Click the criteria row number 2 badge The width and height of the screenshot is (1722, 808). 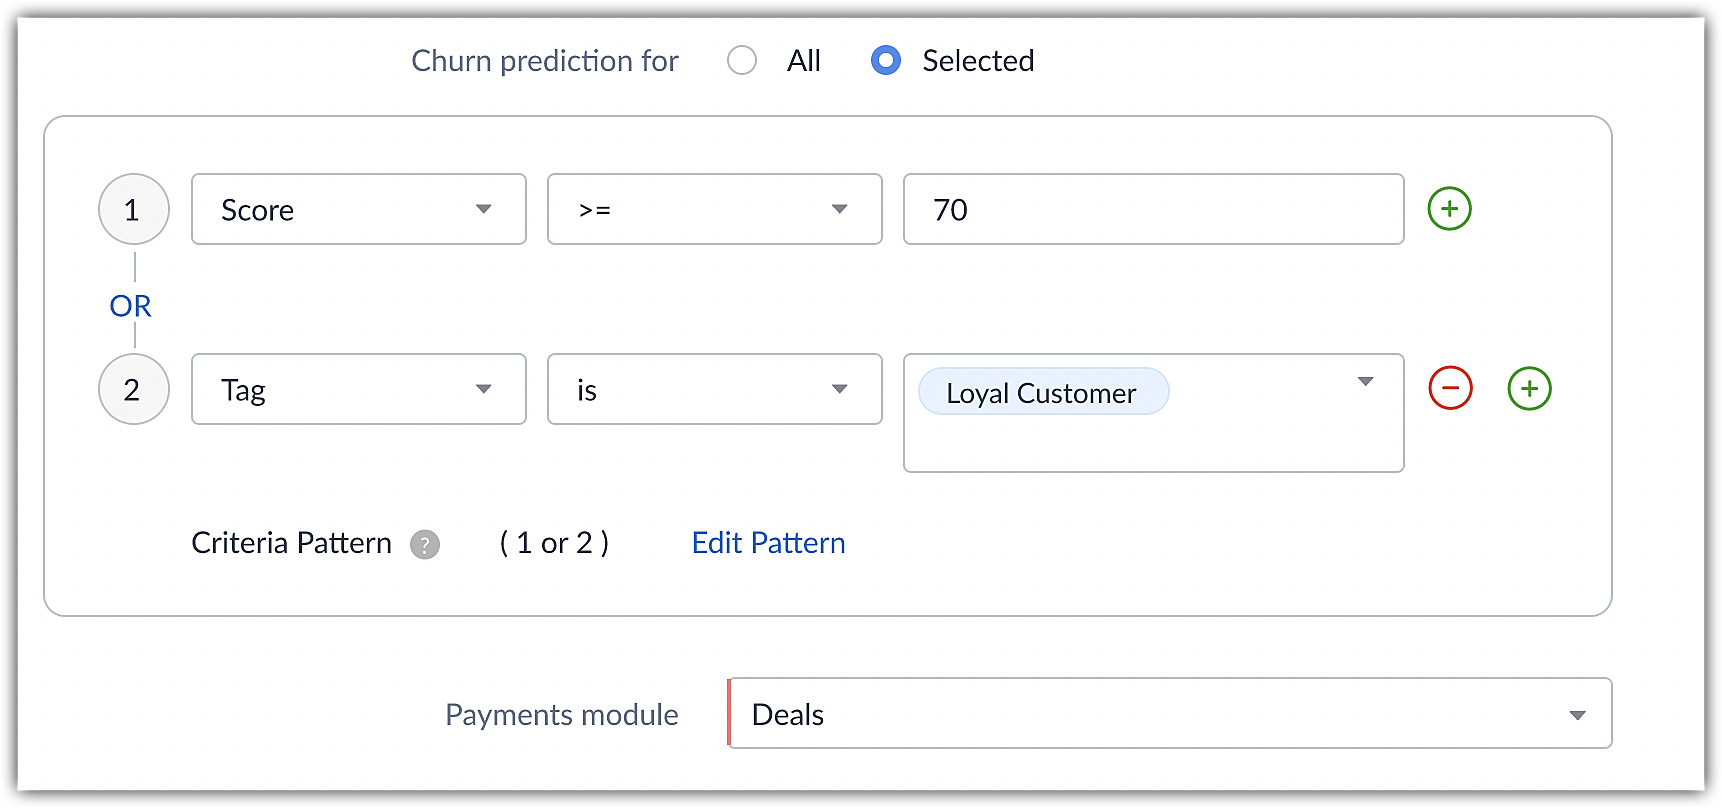coord(133,389)
